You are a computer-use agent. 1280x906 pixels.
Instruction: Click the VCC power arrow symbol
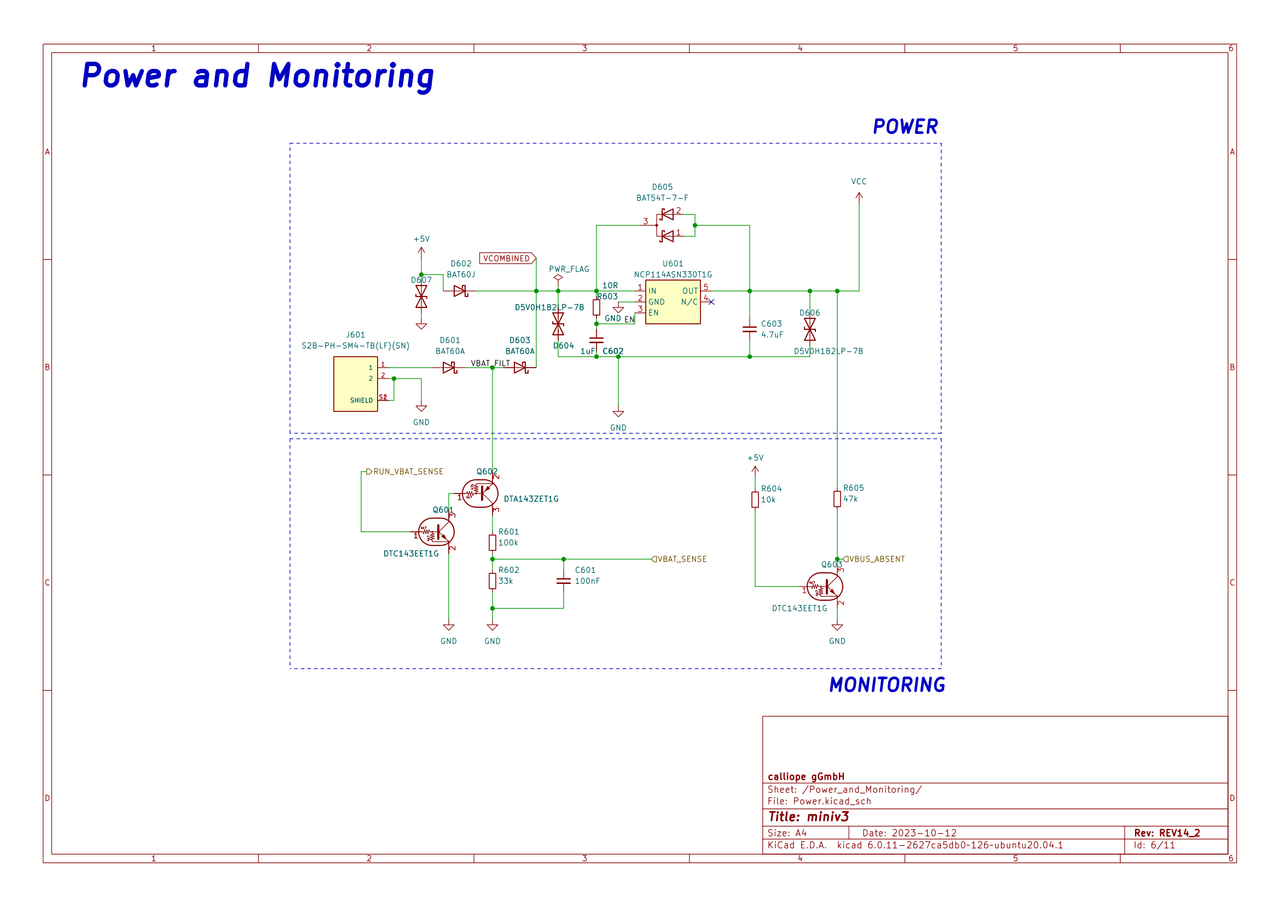coord(859,198)
